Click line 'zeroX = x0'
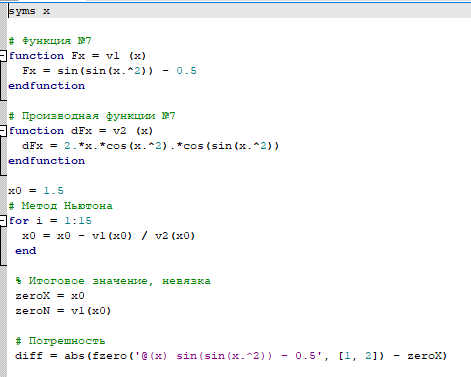The height and width of the screenshot is (377, 471). pyautogui.click(x=50, y=296)
